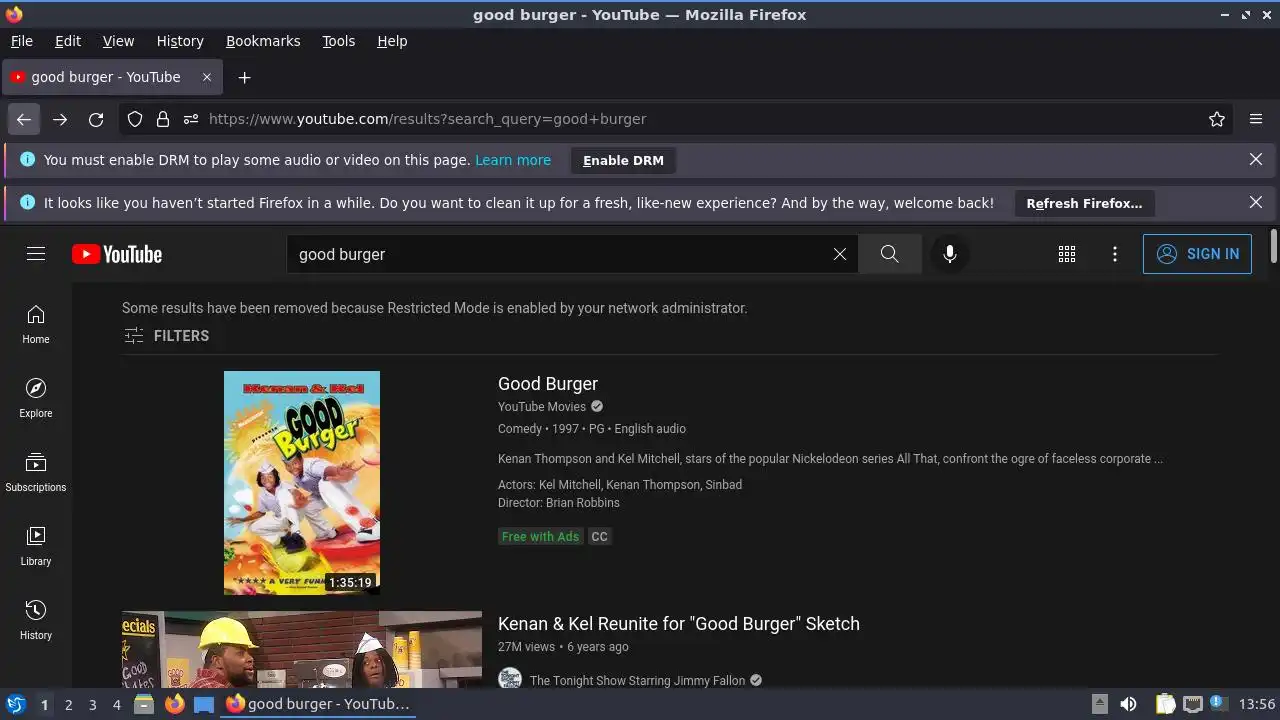
Task: Dismiss the Refresh Firefox notification bar
Action: coord(1256,203)
